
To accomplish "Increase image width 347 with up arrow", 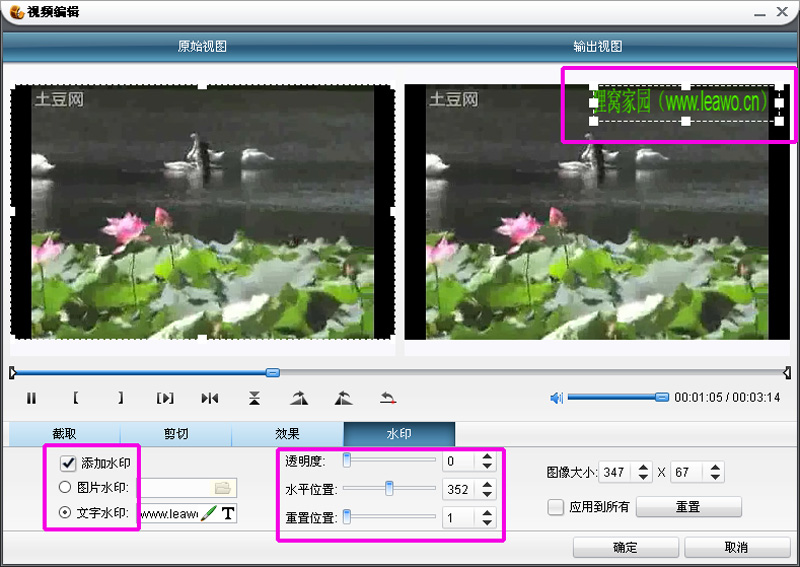I will (x=643, y=467).
